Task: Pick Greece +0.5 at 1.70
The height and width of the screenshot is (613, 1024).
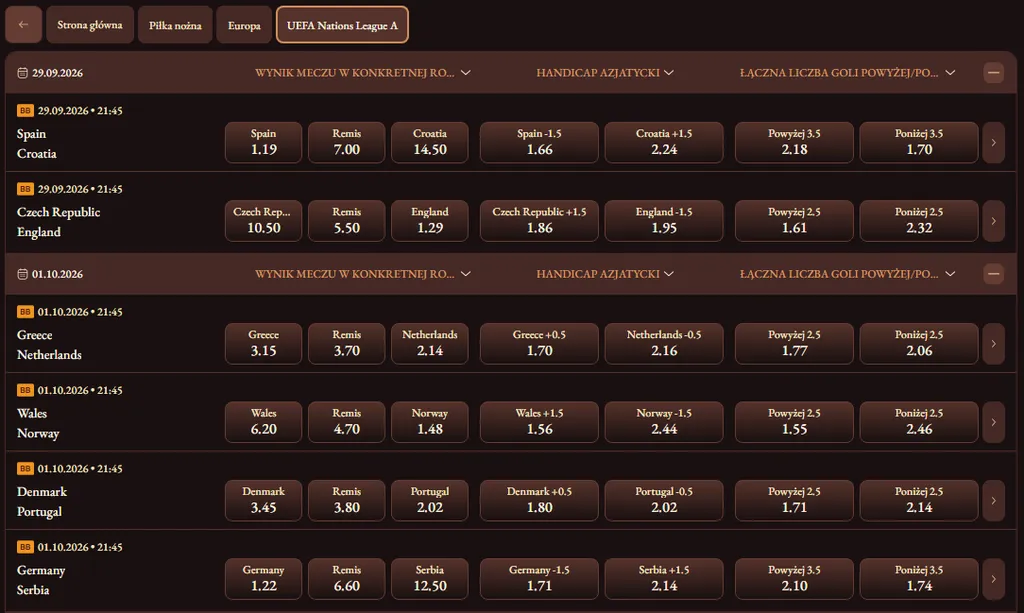Action: pos(539,343)
